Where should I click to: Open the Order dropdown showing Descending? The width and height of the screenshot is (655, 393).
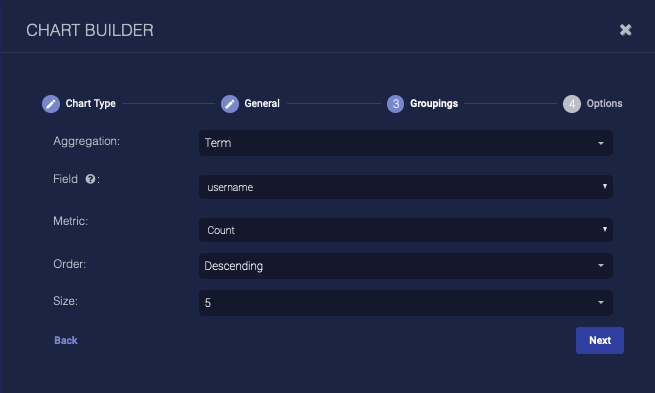point(406,266)
